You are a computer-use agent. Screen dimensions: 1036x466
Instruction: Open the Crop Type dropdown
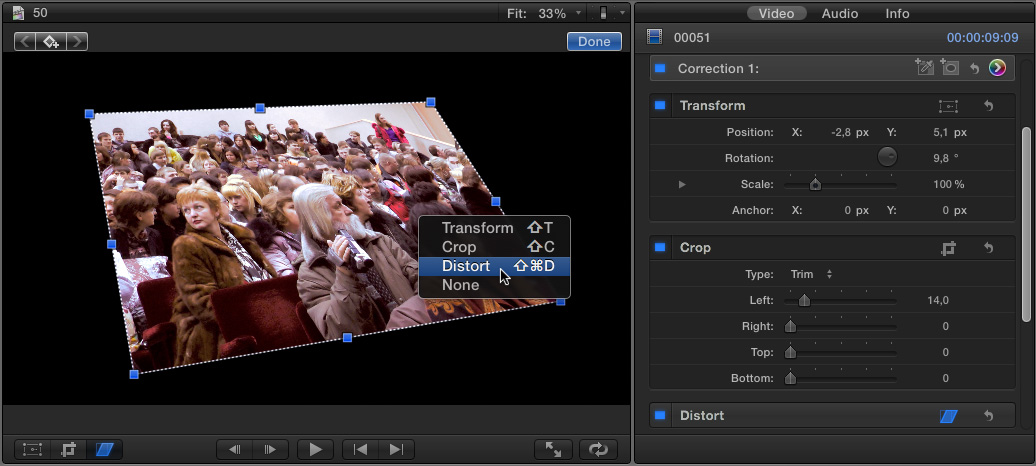pos(811,274)
